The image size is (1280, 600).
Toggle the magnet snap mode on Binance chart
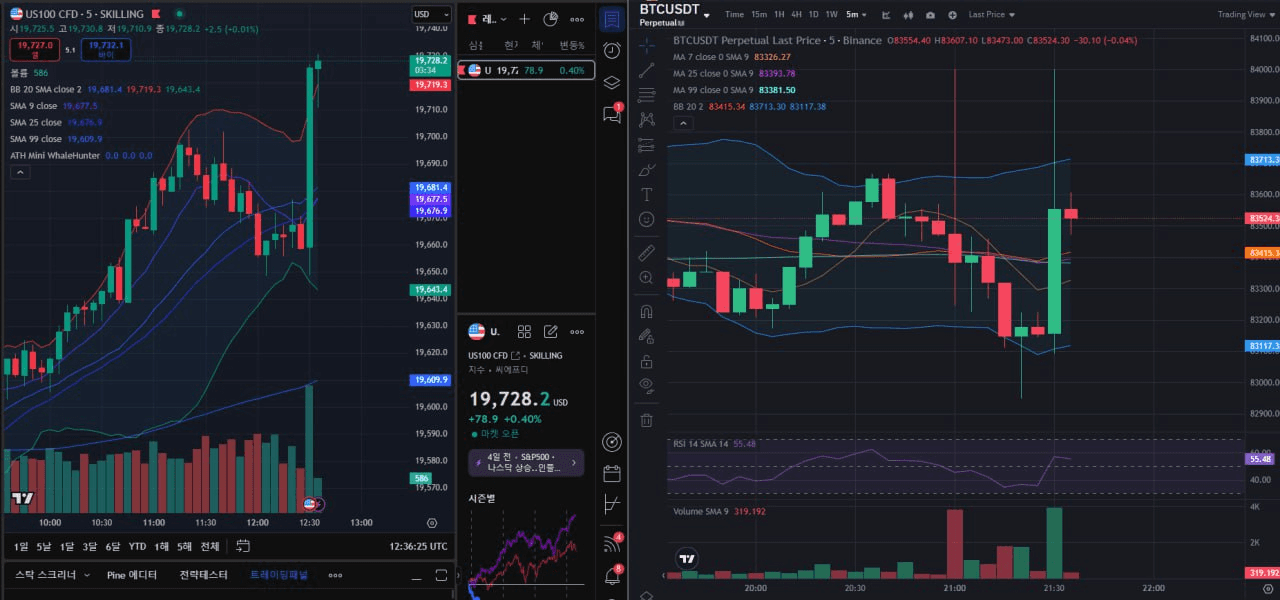click(646, 311)
